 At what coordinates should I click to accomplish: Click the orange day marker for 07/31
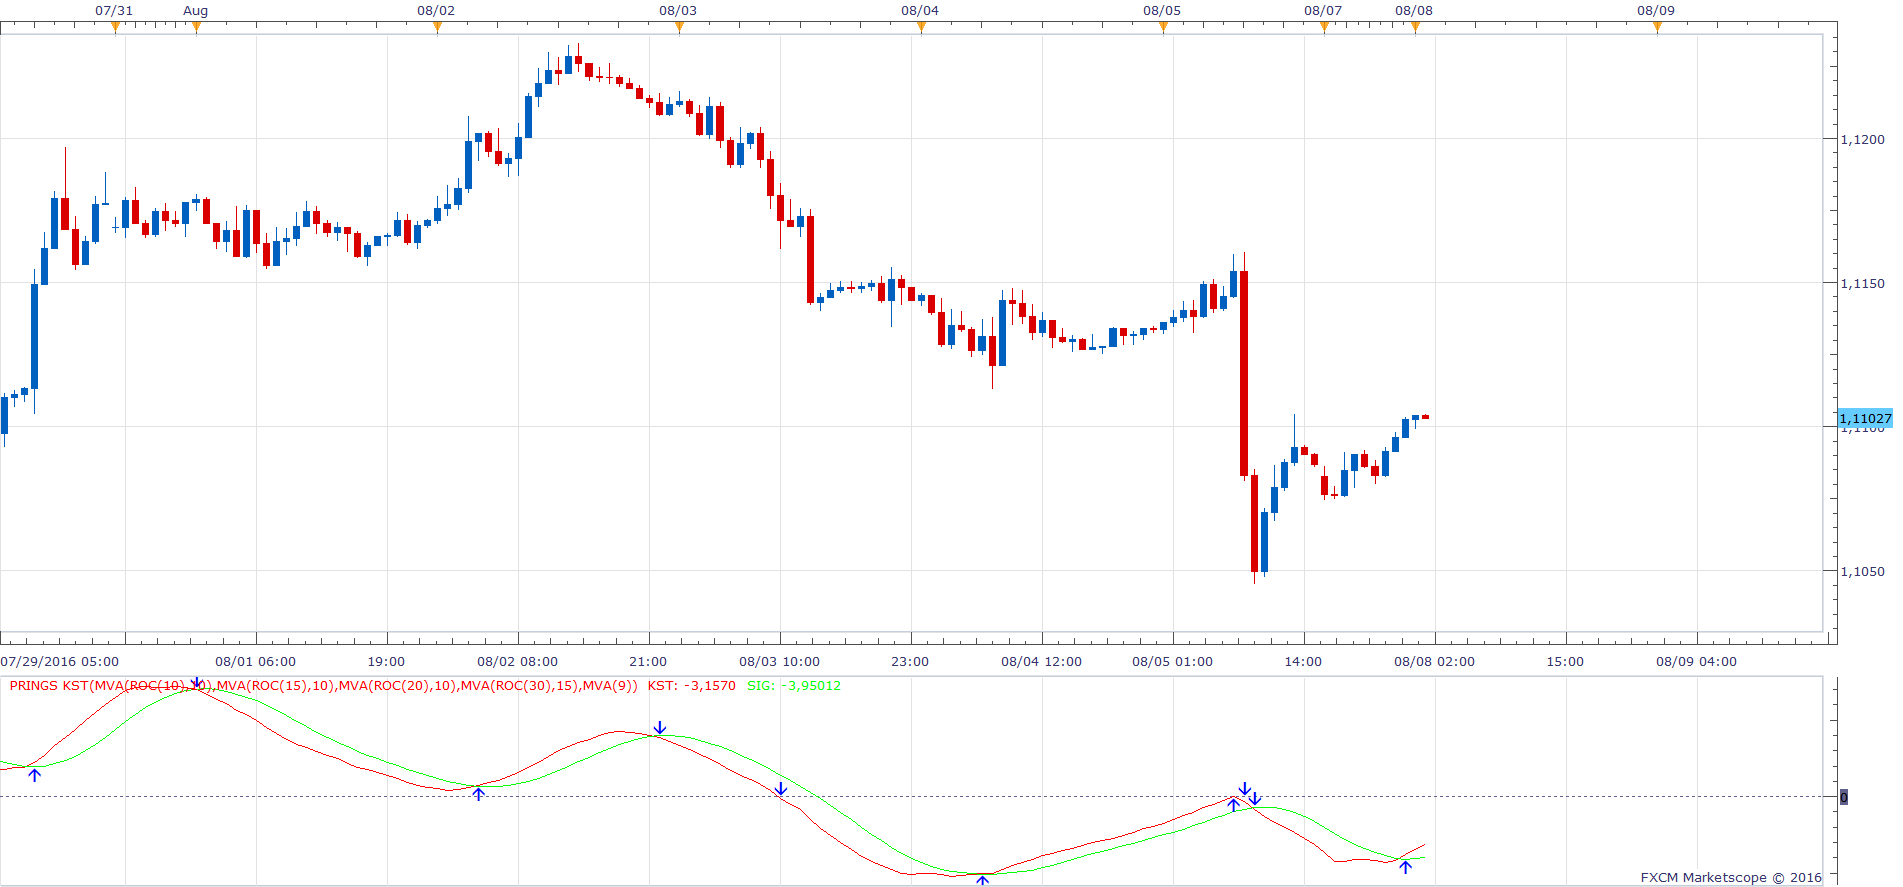[x=115, y=28]
